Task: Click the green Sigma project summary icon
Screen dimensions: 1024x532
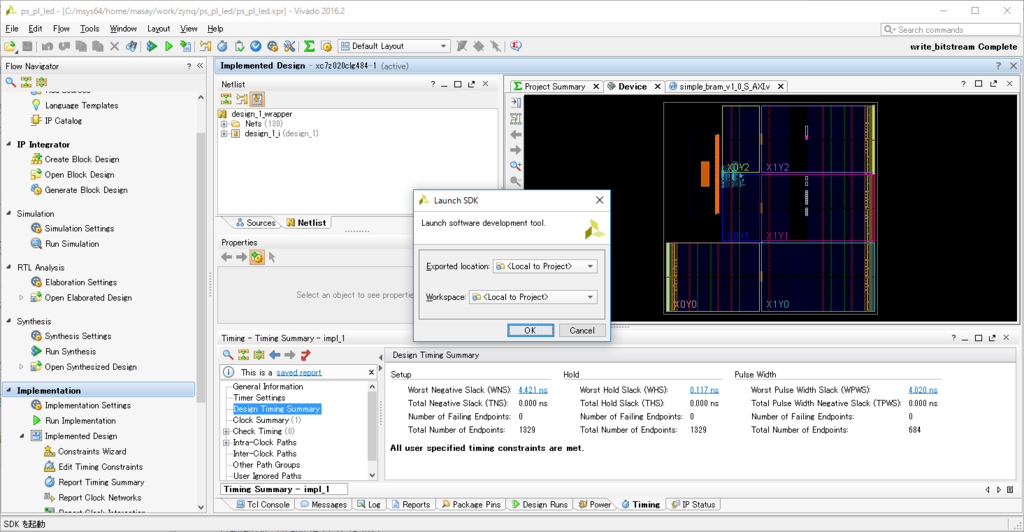Action: [309, 46]
